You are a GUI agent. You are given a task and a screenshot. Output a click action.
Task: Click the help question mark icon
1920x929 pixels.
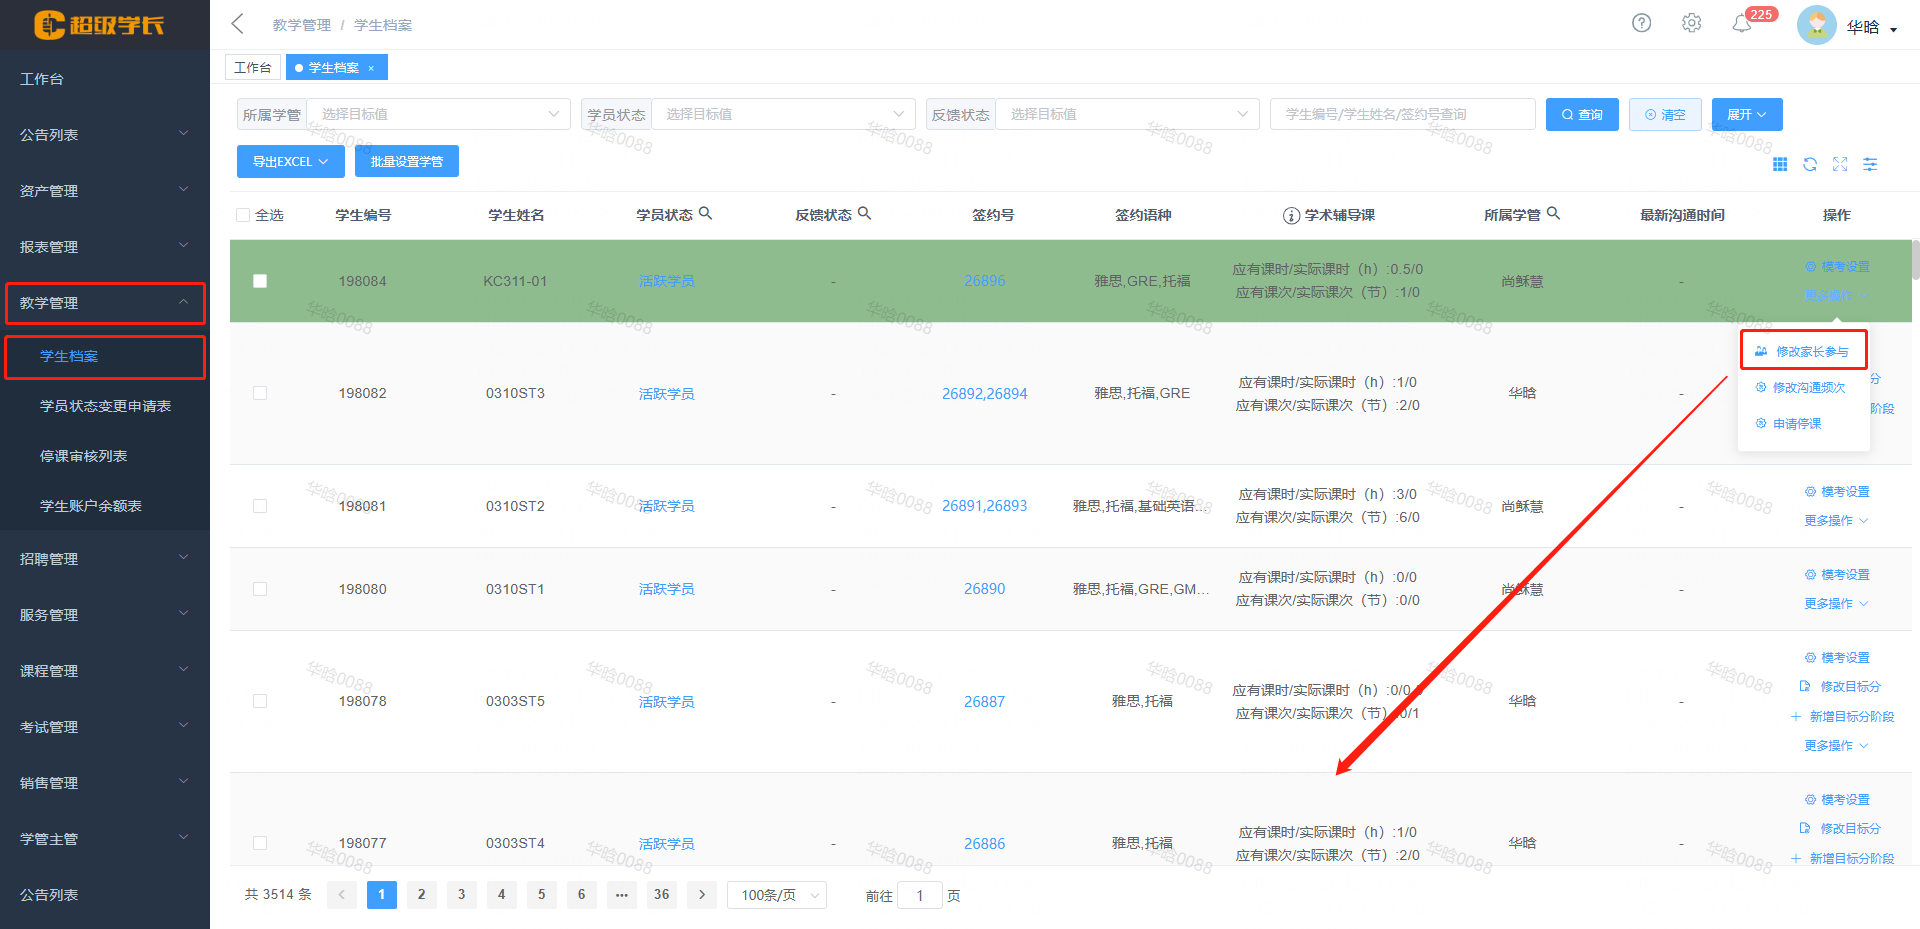tap(1641, 23)
